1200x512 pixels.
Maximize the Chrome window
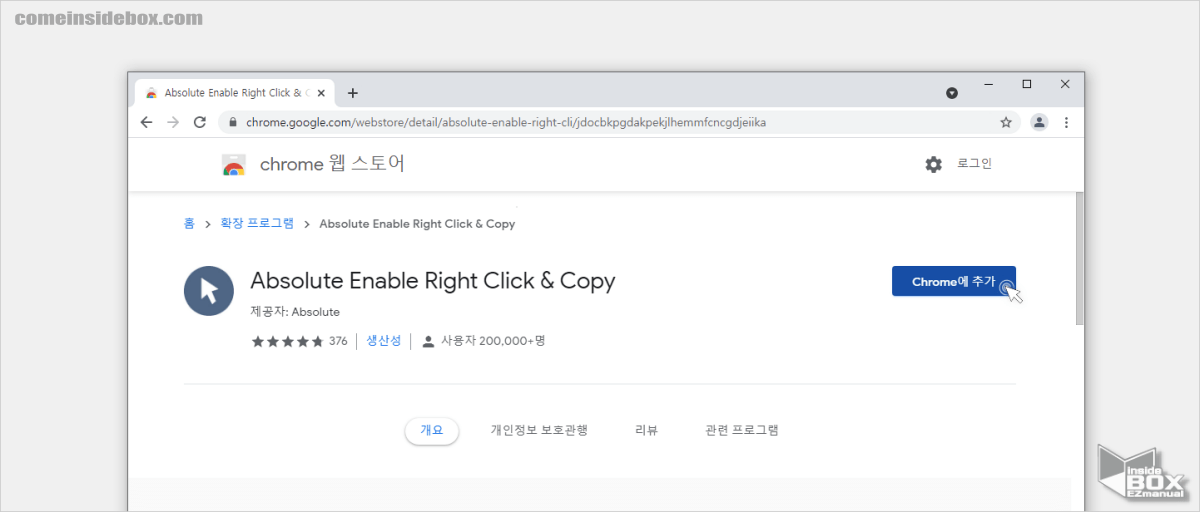point(1026,85)
